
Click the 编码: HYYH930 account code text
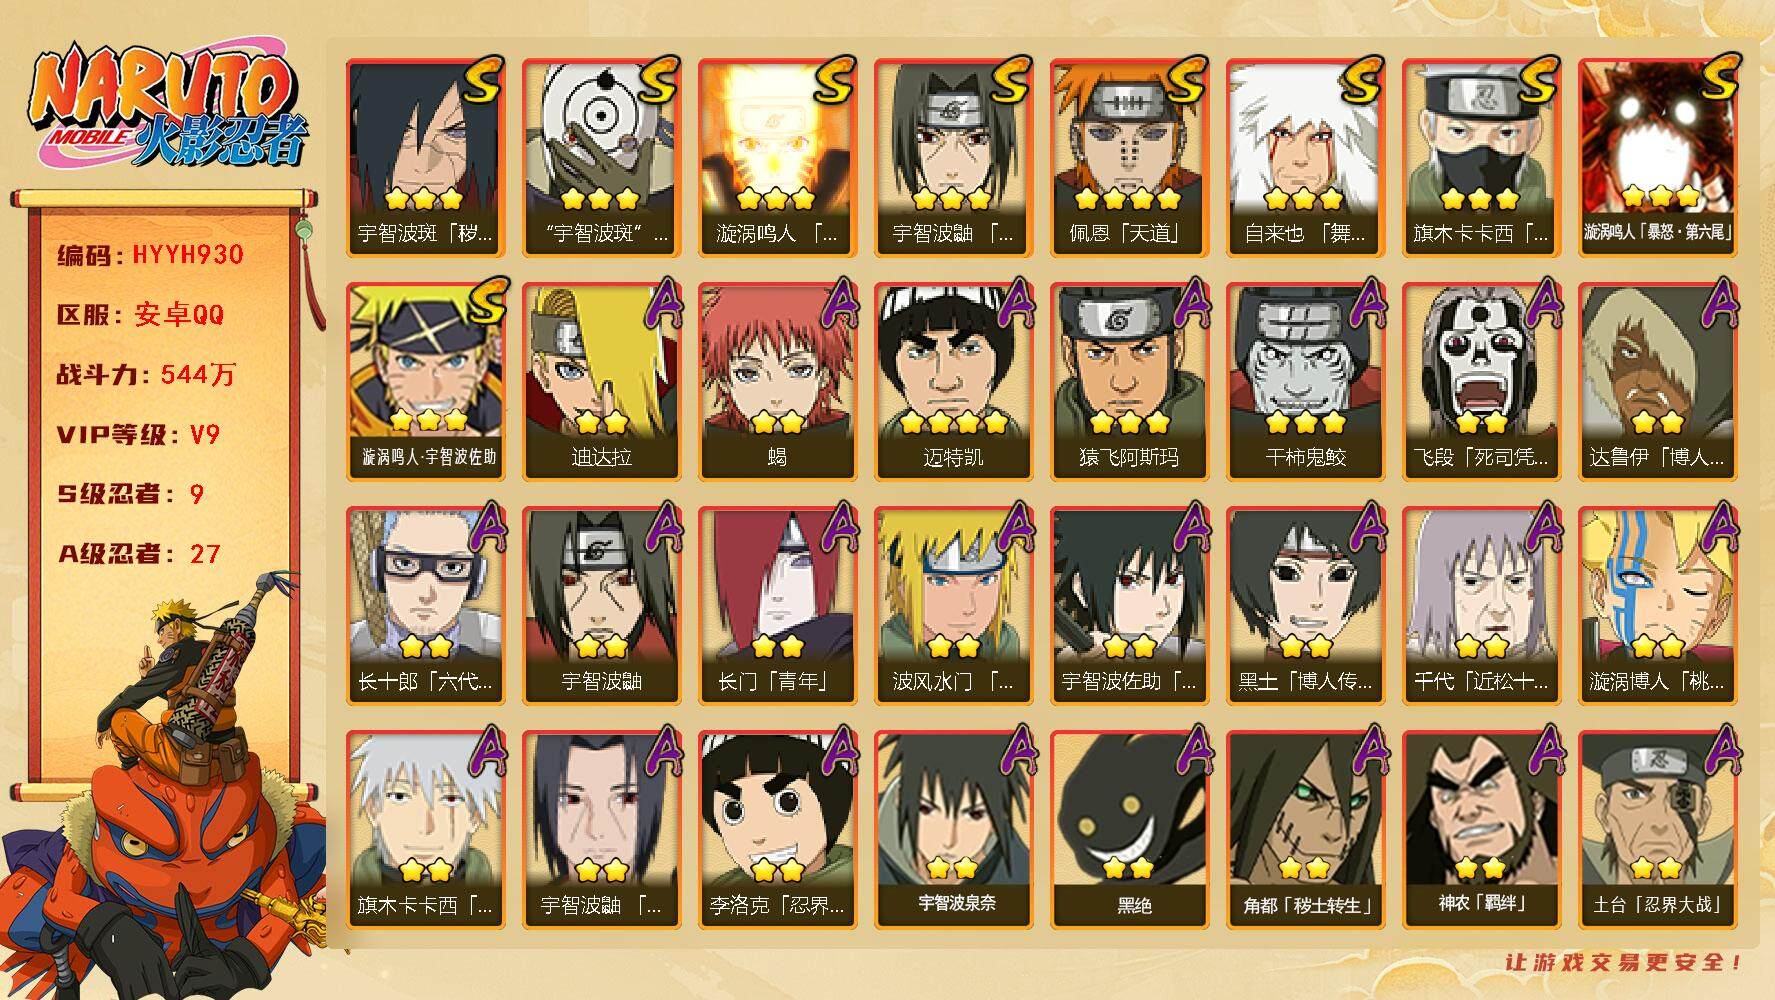coord(150,255)
